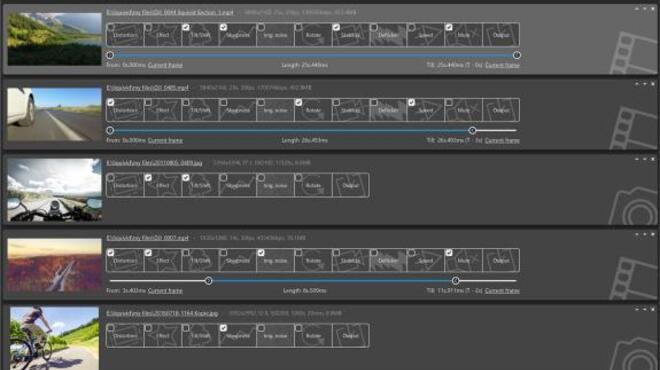660x370 pixels.
Task: Open the file path link of the cyclist photo
Action: (x=162, y=314)
